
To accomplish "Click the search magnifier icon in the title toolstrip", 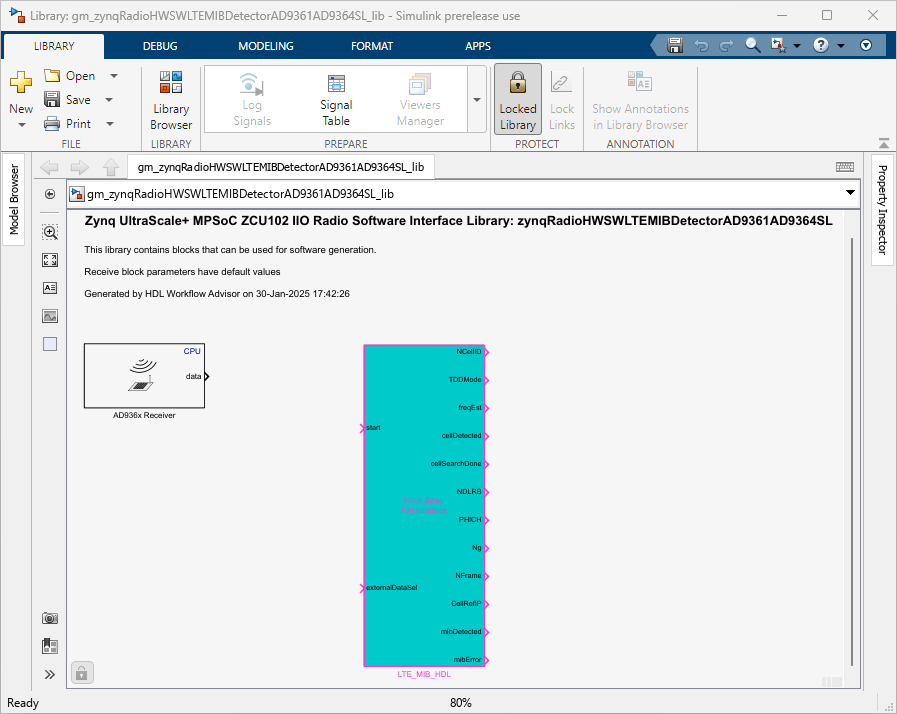I will tap(752, 45).
